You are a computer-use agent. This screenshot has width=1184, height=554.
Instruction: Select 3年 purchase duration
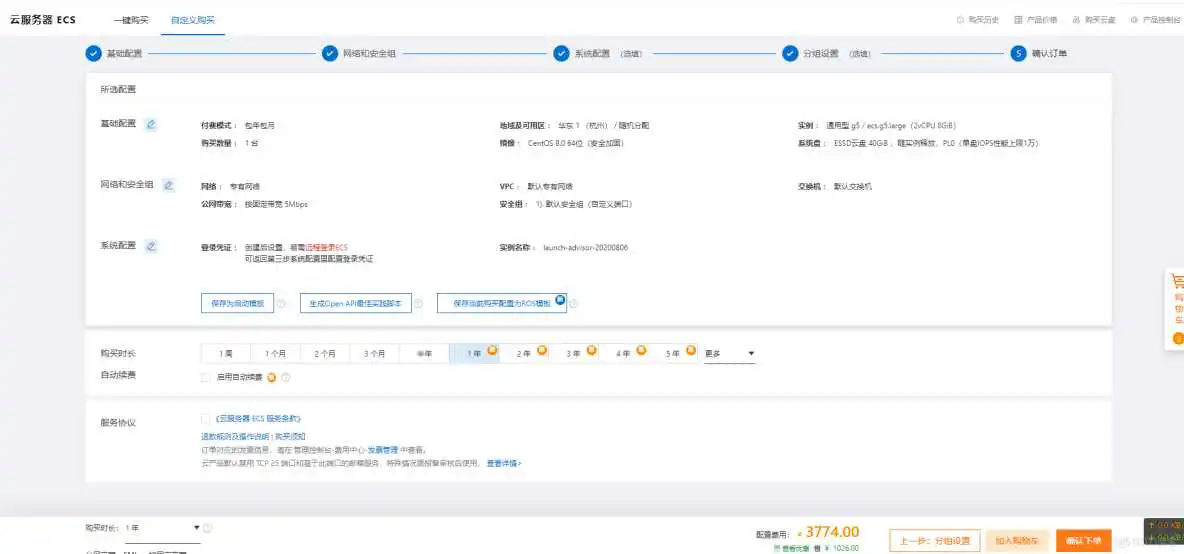click(x=574, y=353)
